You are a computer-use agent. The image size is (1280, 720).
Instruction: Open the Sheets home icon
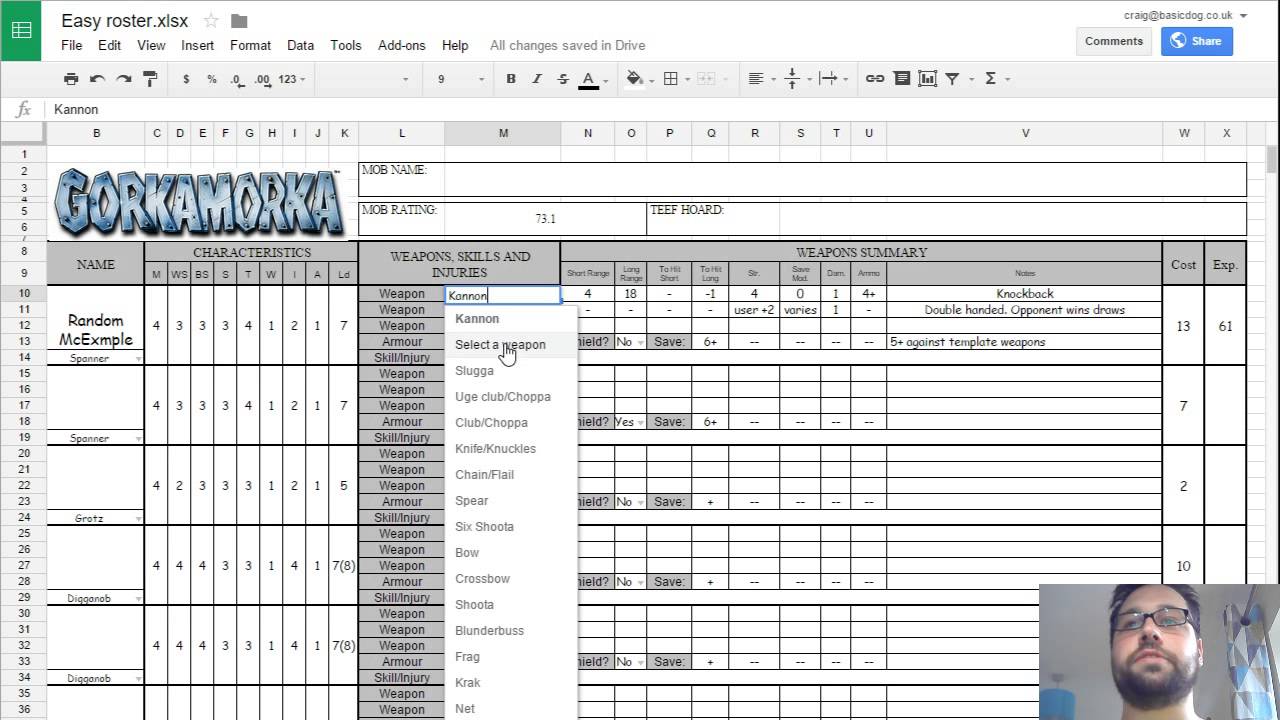tap(21, 30)
